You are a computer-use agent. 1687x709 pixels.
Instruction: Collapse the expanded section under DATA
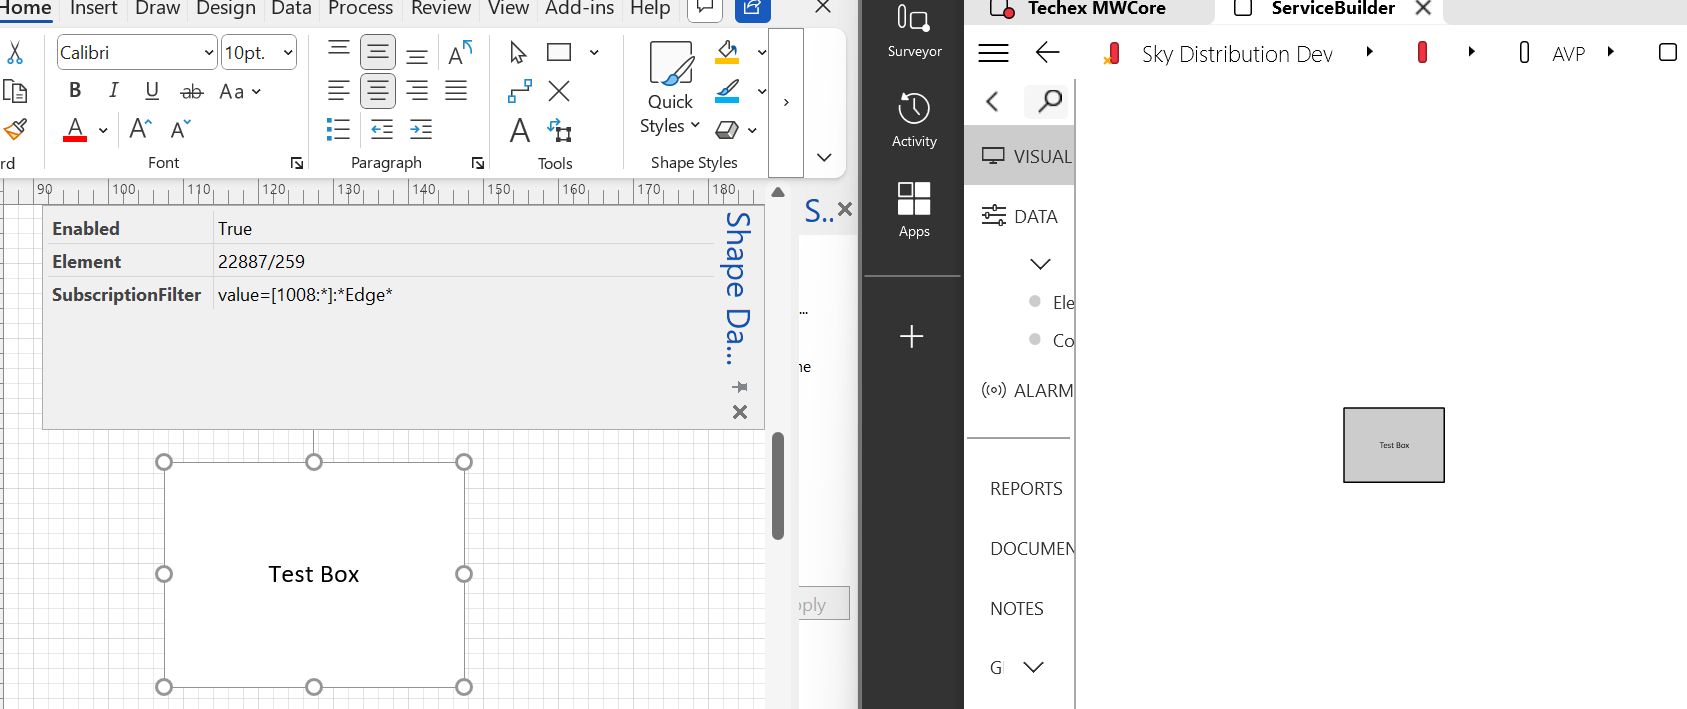(x=1040, y=264)
